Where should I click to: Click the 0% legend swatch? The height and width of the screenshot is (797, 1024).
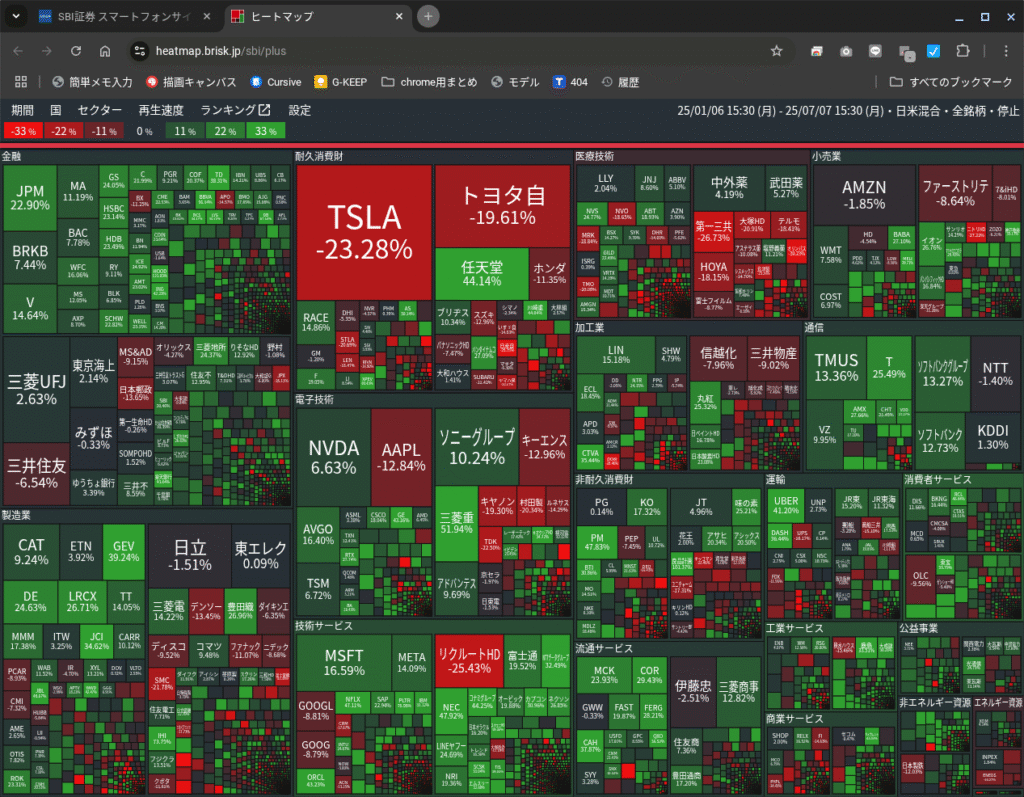click(x=144, y=131)
